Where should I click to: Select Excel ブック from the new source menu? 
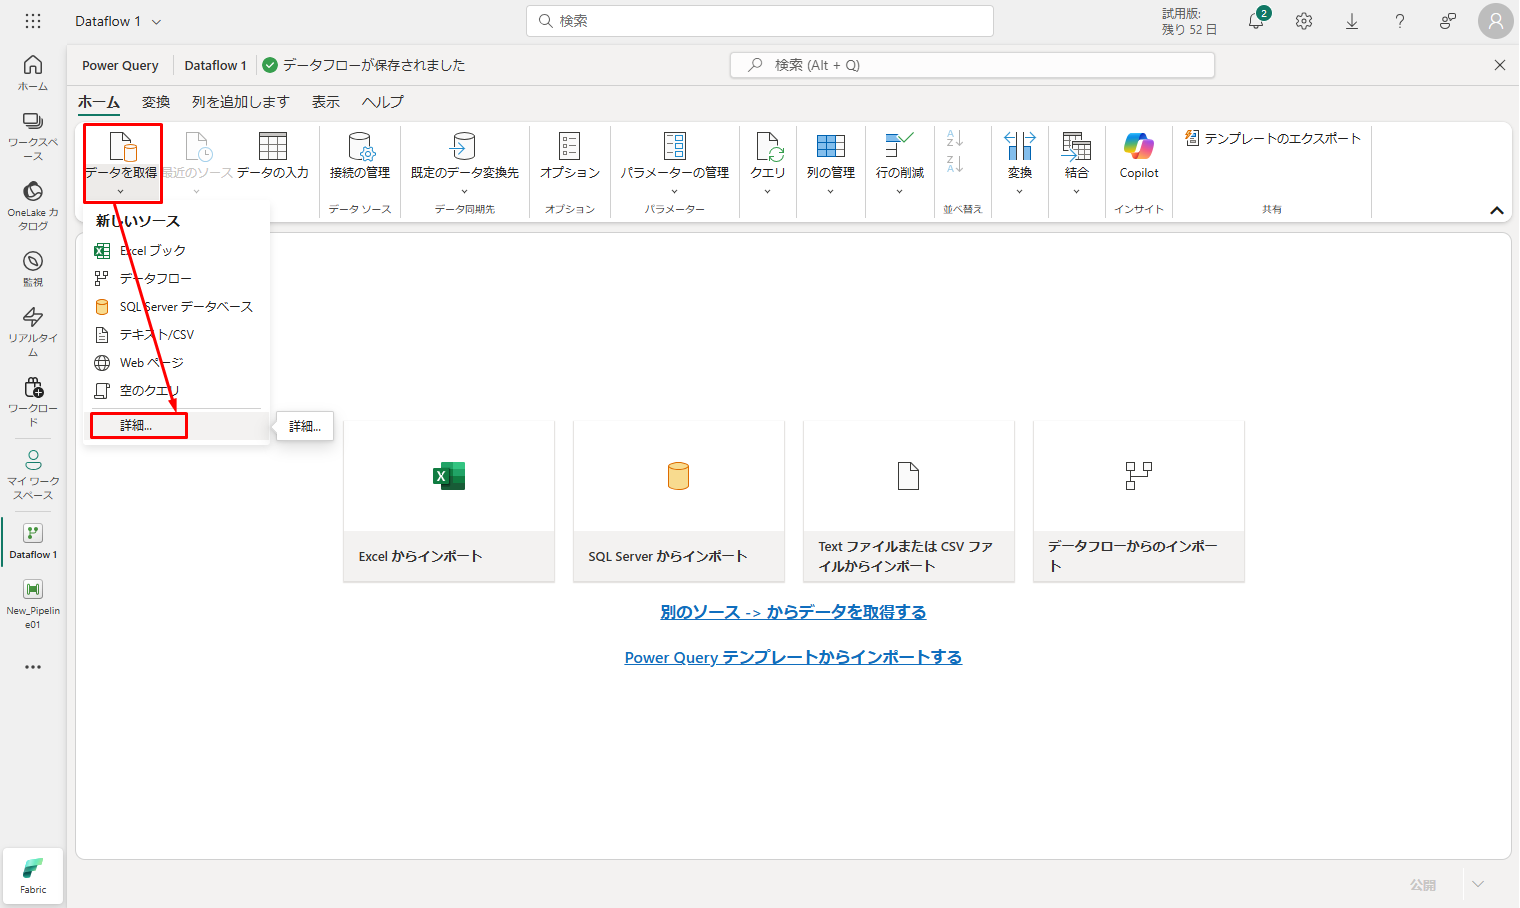tap(152, 251)
